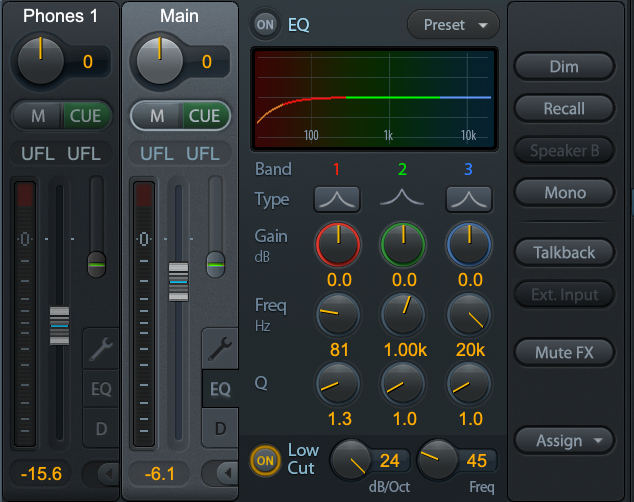Select Band 1 filter type icon
The image size is (634, 502).
337,199
